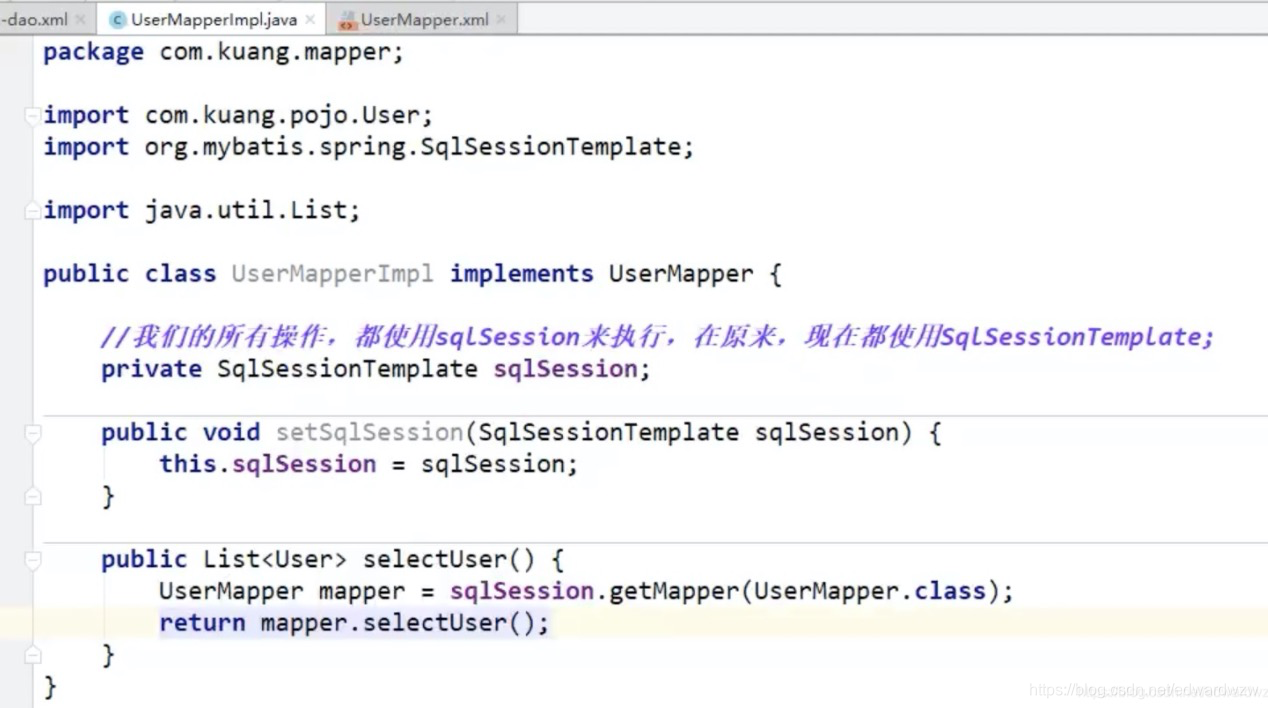Collapse imports at the com.kuang.pojo.User fold marker
The image size is (1268, 708).
tap(32, 115)
